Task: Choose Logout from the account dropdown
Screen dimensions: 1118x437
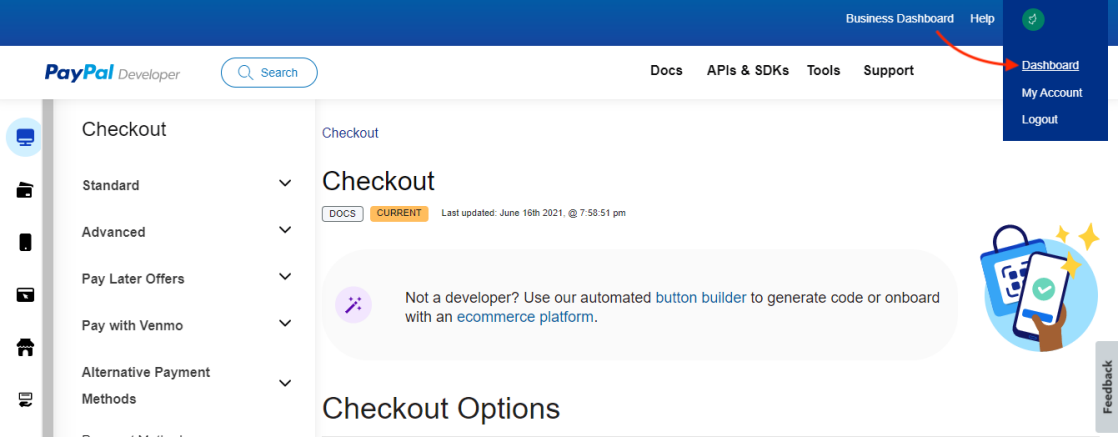Action: [1040, 120]
